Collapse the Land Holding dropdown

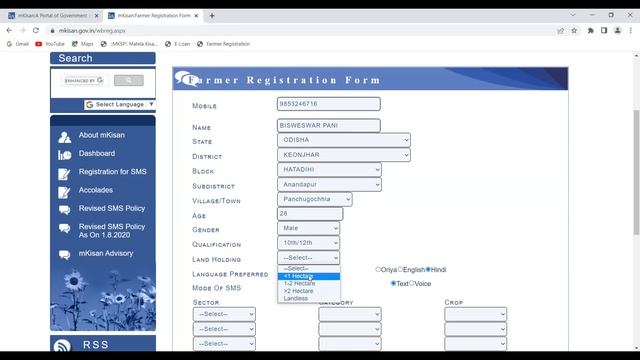(x=308, y=258)
